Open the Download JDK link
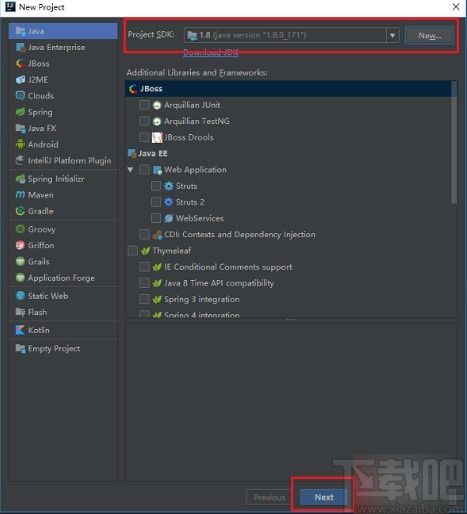The image size is (467, 514). (x=211, y=52)
